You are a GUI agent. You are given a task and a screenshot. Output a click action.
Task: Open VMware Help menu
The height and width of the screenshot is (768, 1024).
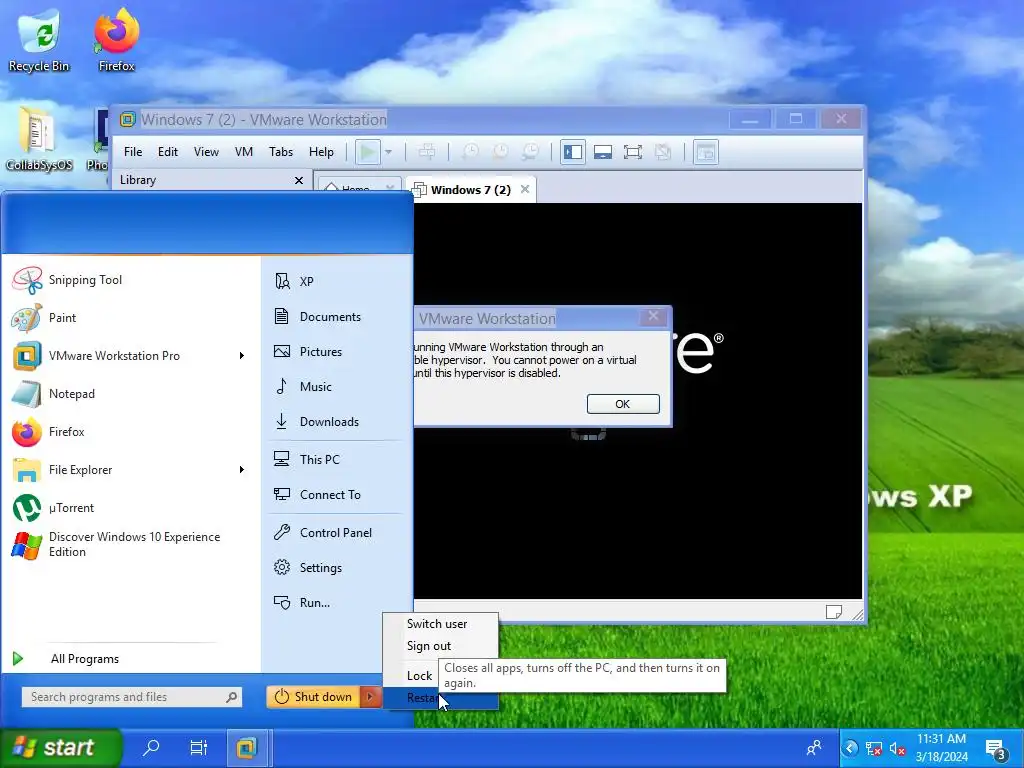coord(321,152)
